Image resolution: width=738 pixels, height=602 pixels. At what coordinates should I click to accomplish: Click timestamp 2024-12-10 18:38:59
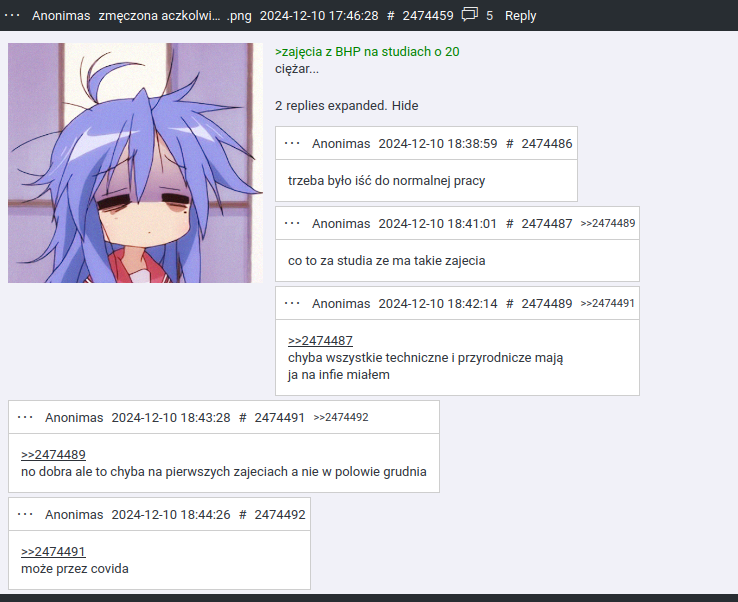point(438,144)
